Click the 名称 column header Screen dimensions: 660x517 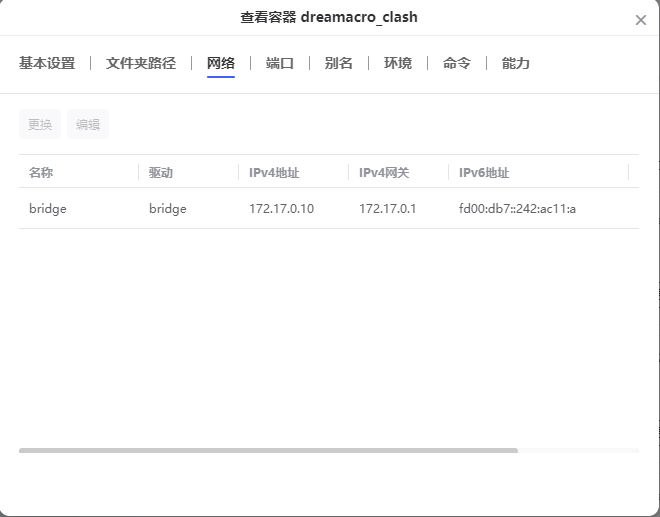tap(41, 172)
